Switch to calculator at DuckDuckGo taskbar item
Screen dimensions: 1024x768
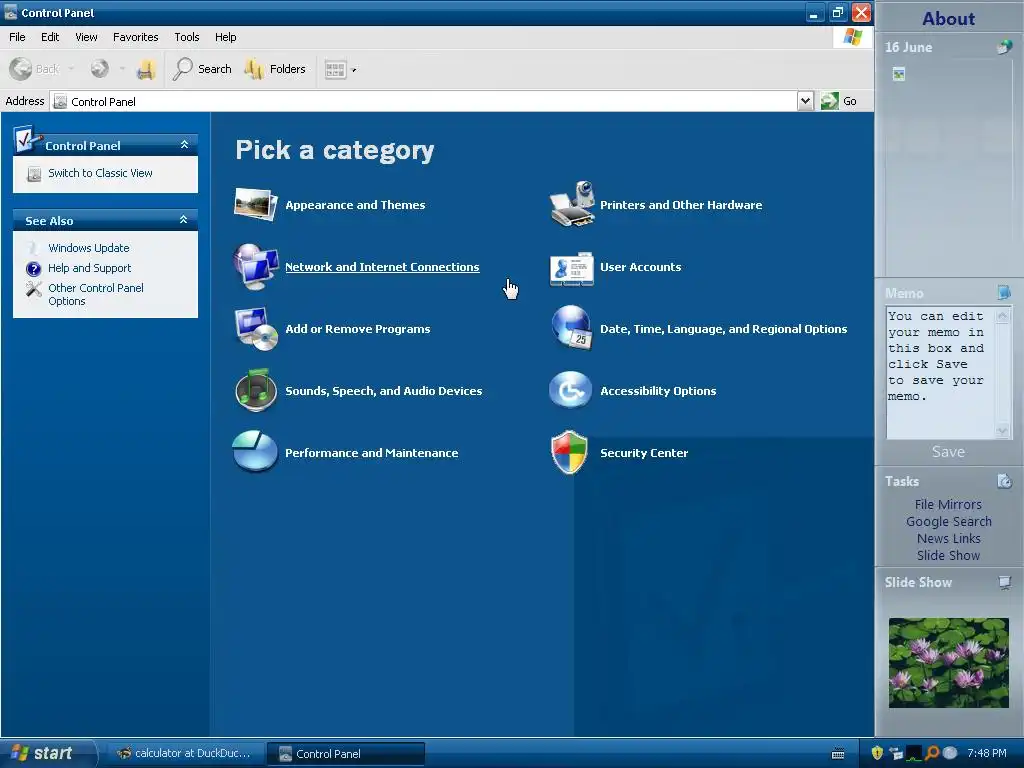click(184, 753)
